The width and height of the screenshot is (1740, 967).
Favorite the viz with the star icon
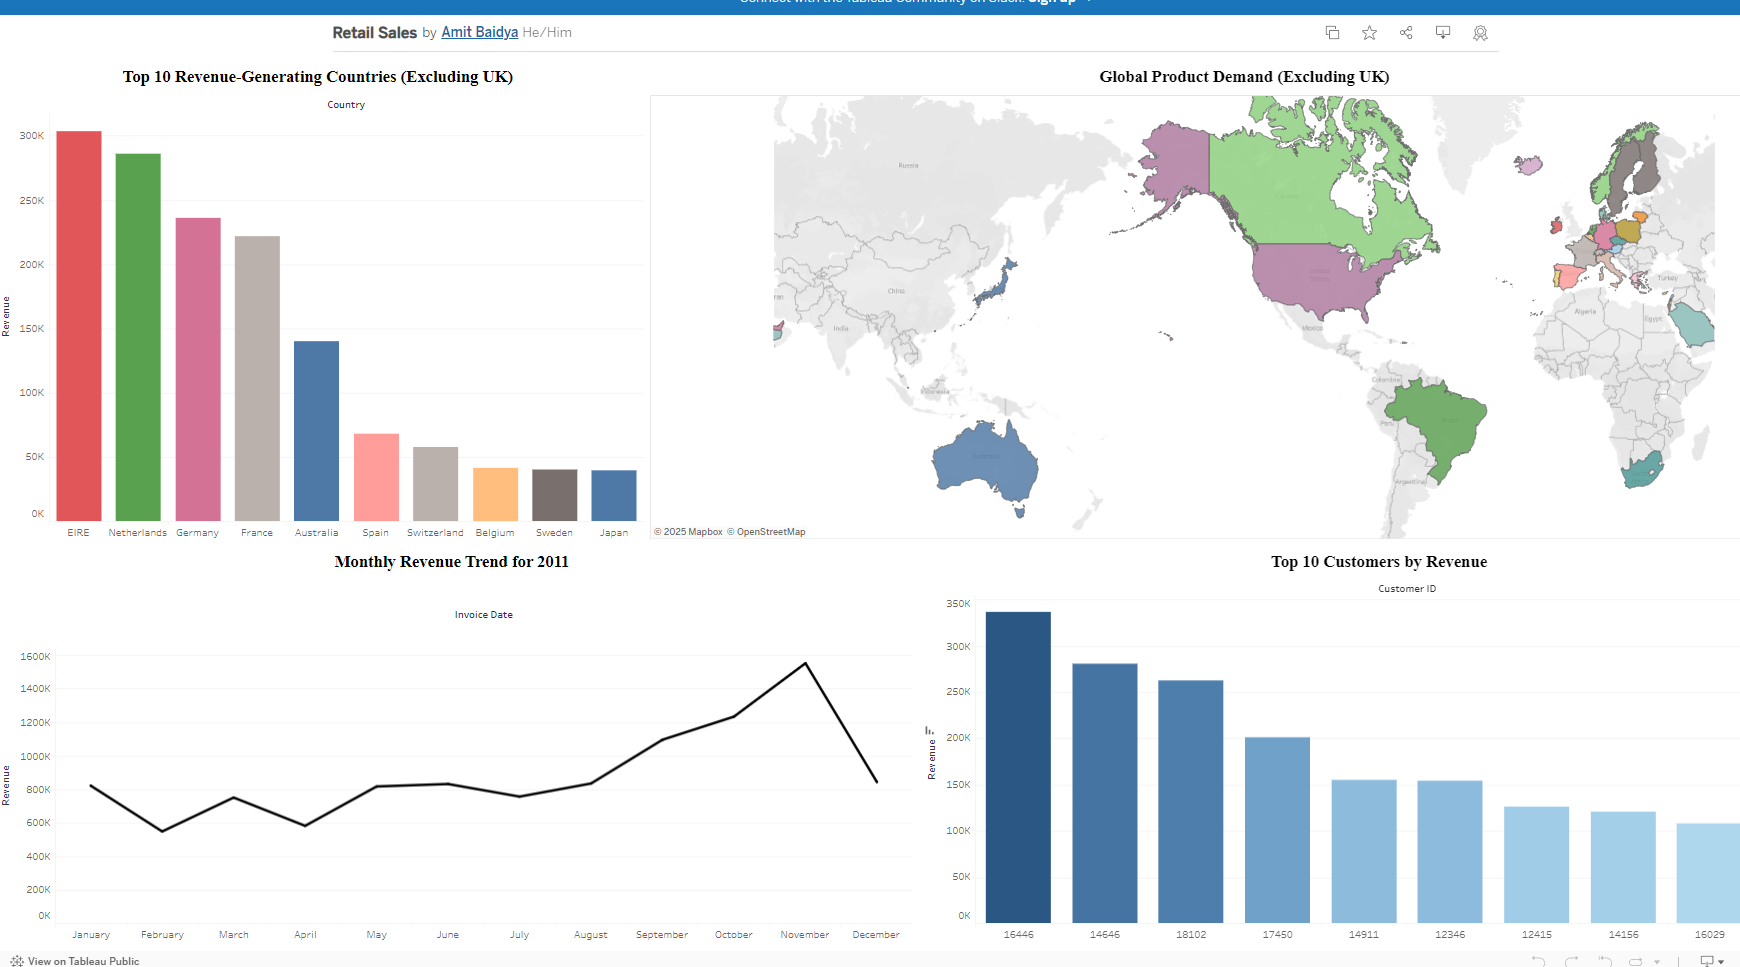(x=1369, y=33)
